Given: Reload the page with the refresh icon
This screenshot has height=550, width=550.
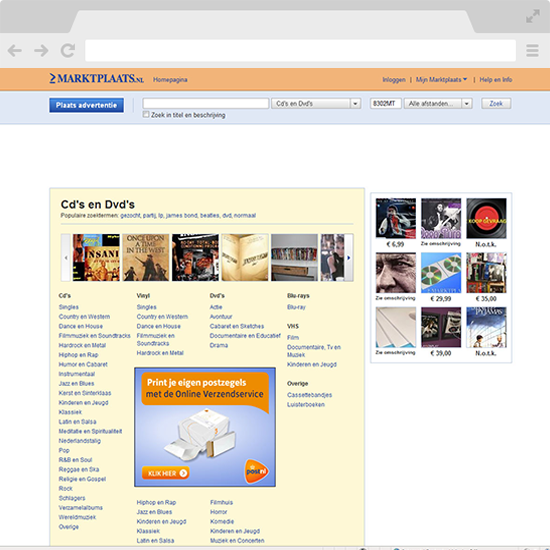Looking at the screenshot, I should click(68, 51).
